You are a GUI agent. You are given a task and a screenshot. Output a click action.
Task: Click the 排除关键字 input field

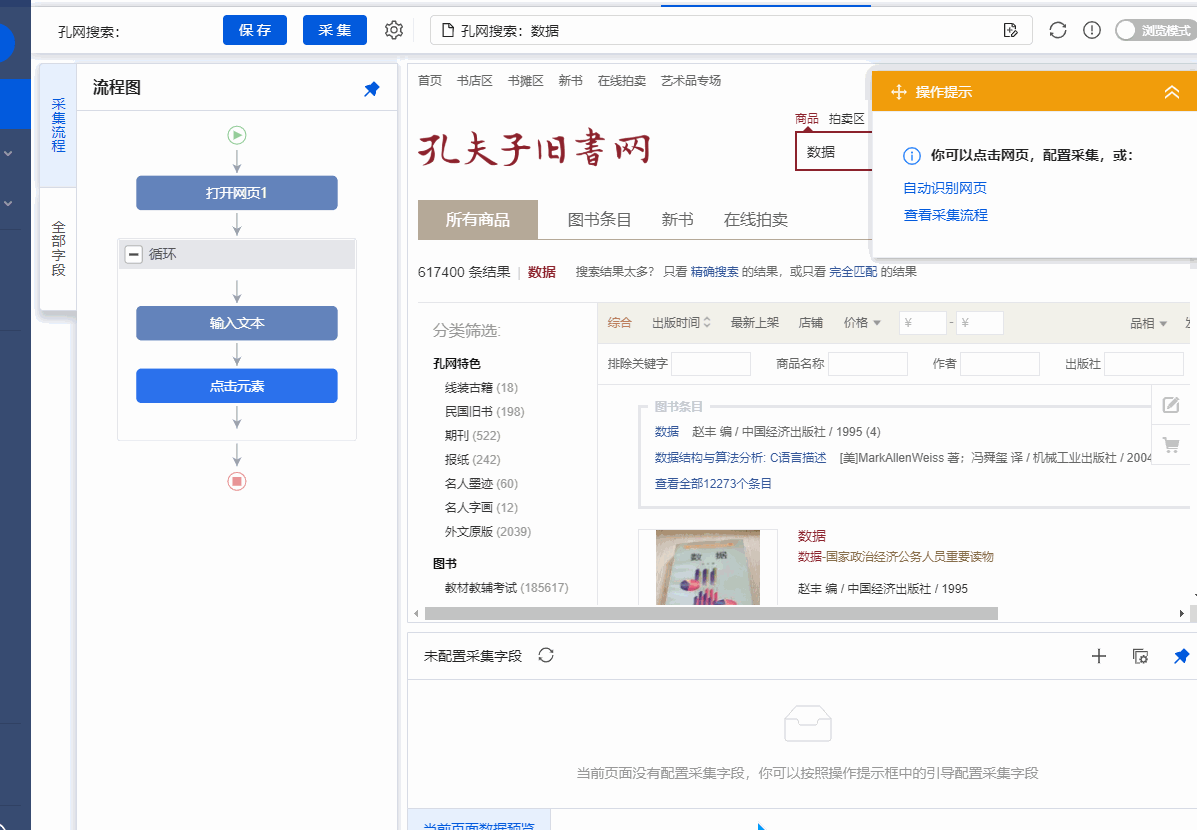click(711, 364)
